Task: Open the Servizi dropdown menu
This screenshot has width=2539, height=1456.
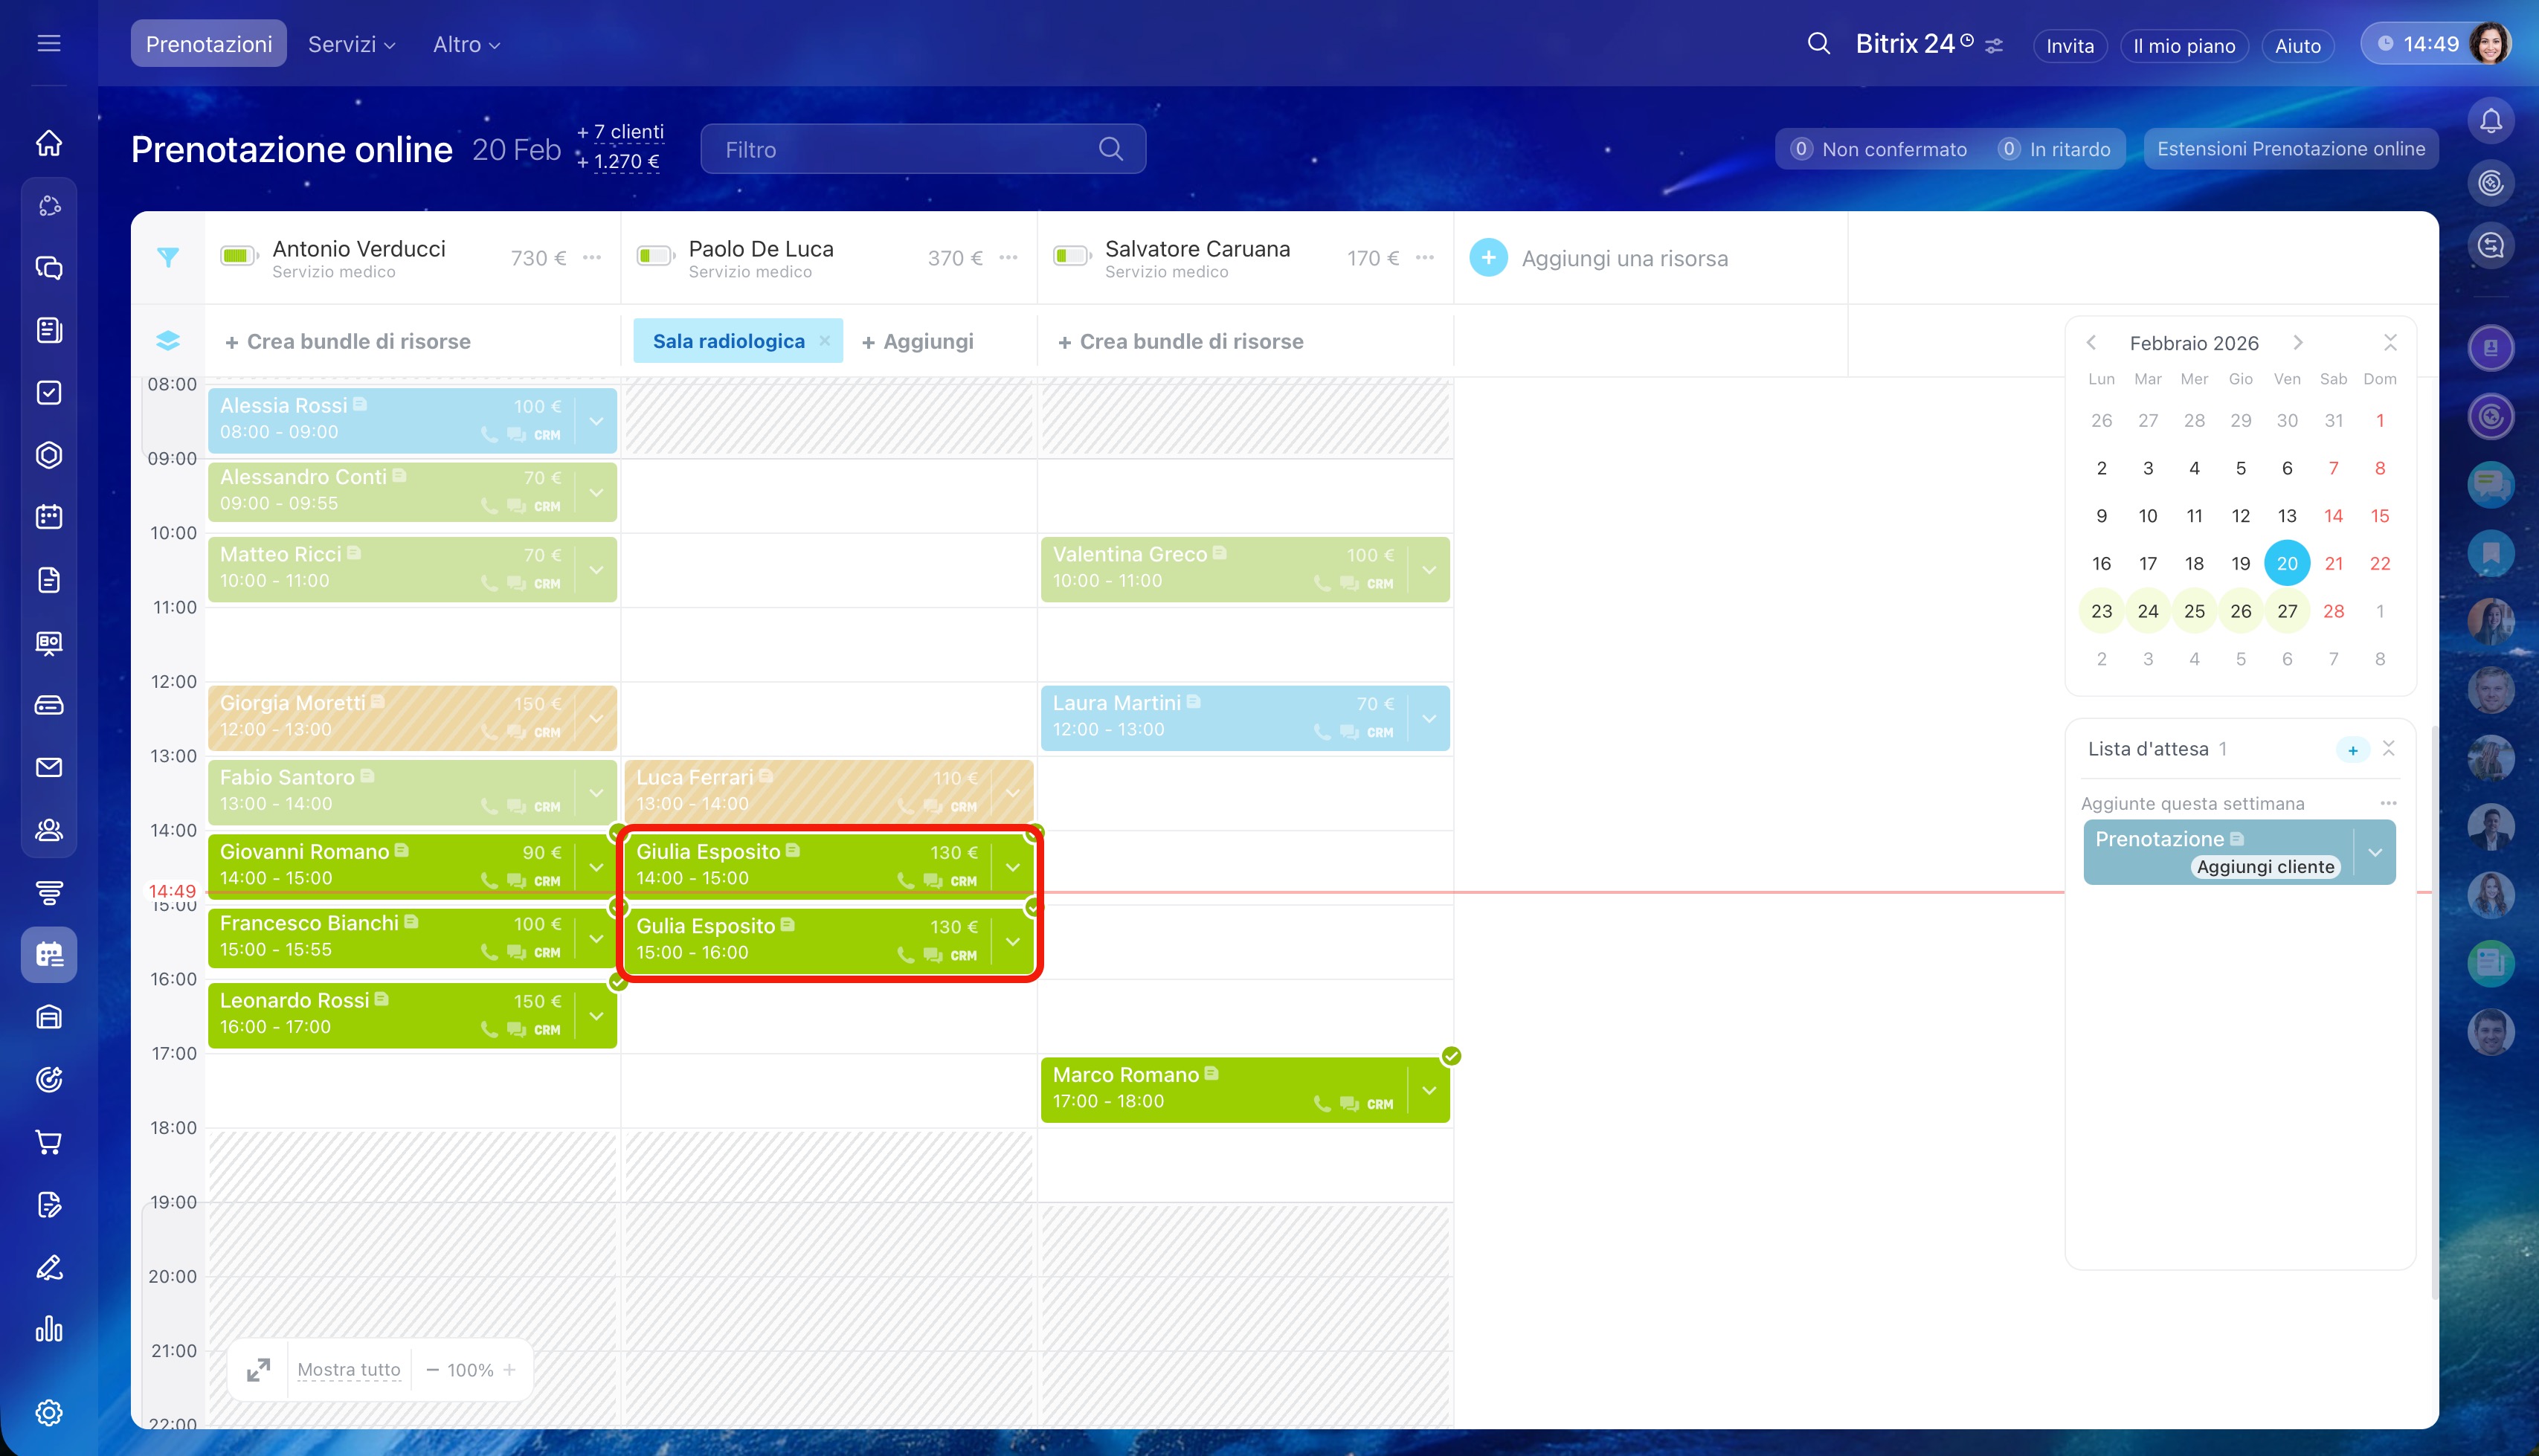Action: 351,44
